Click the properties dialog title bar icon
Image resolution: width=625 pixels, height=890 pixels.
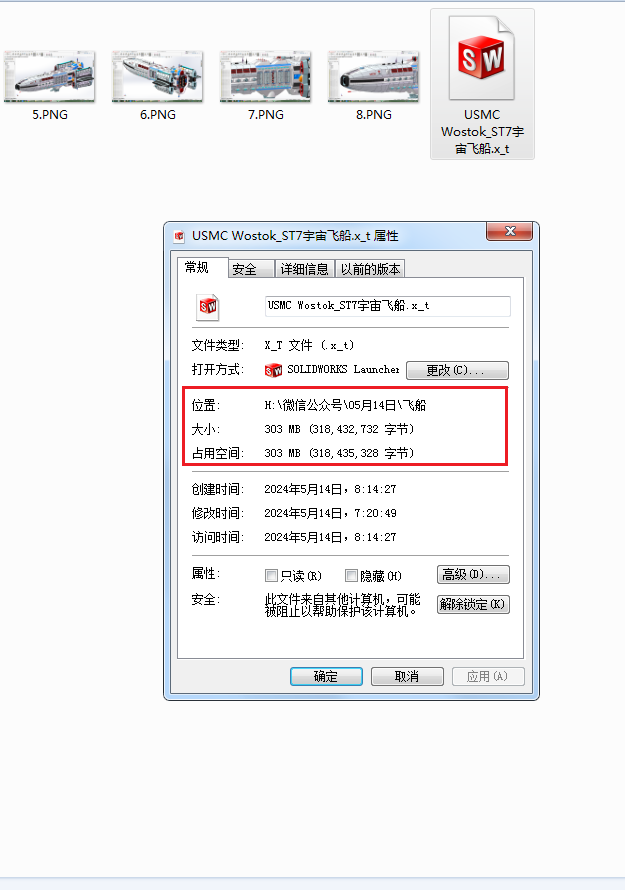pos(179,236)
